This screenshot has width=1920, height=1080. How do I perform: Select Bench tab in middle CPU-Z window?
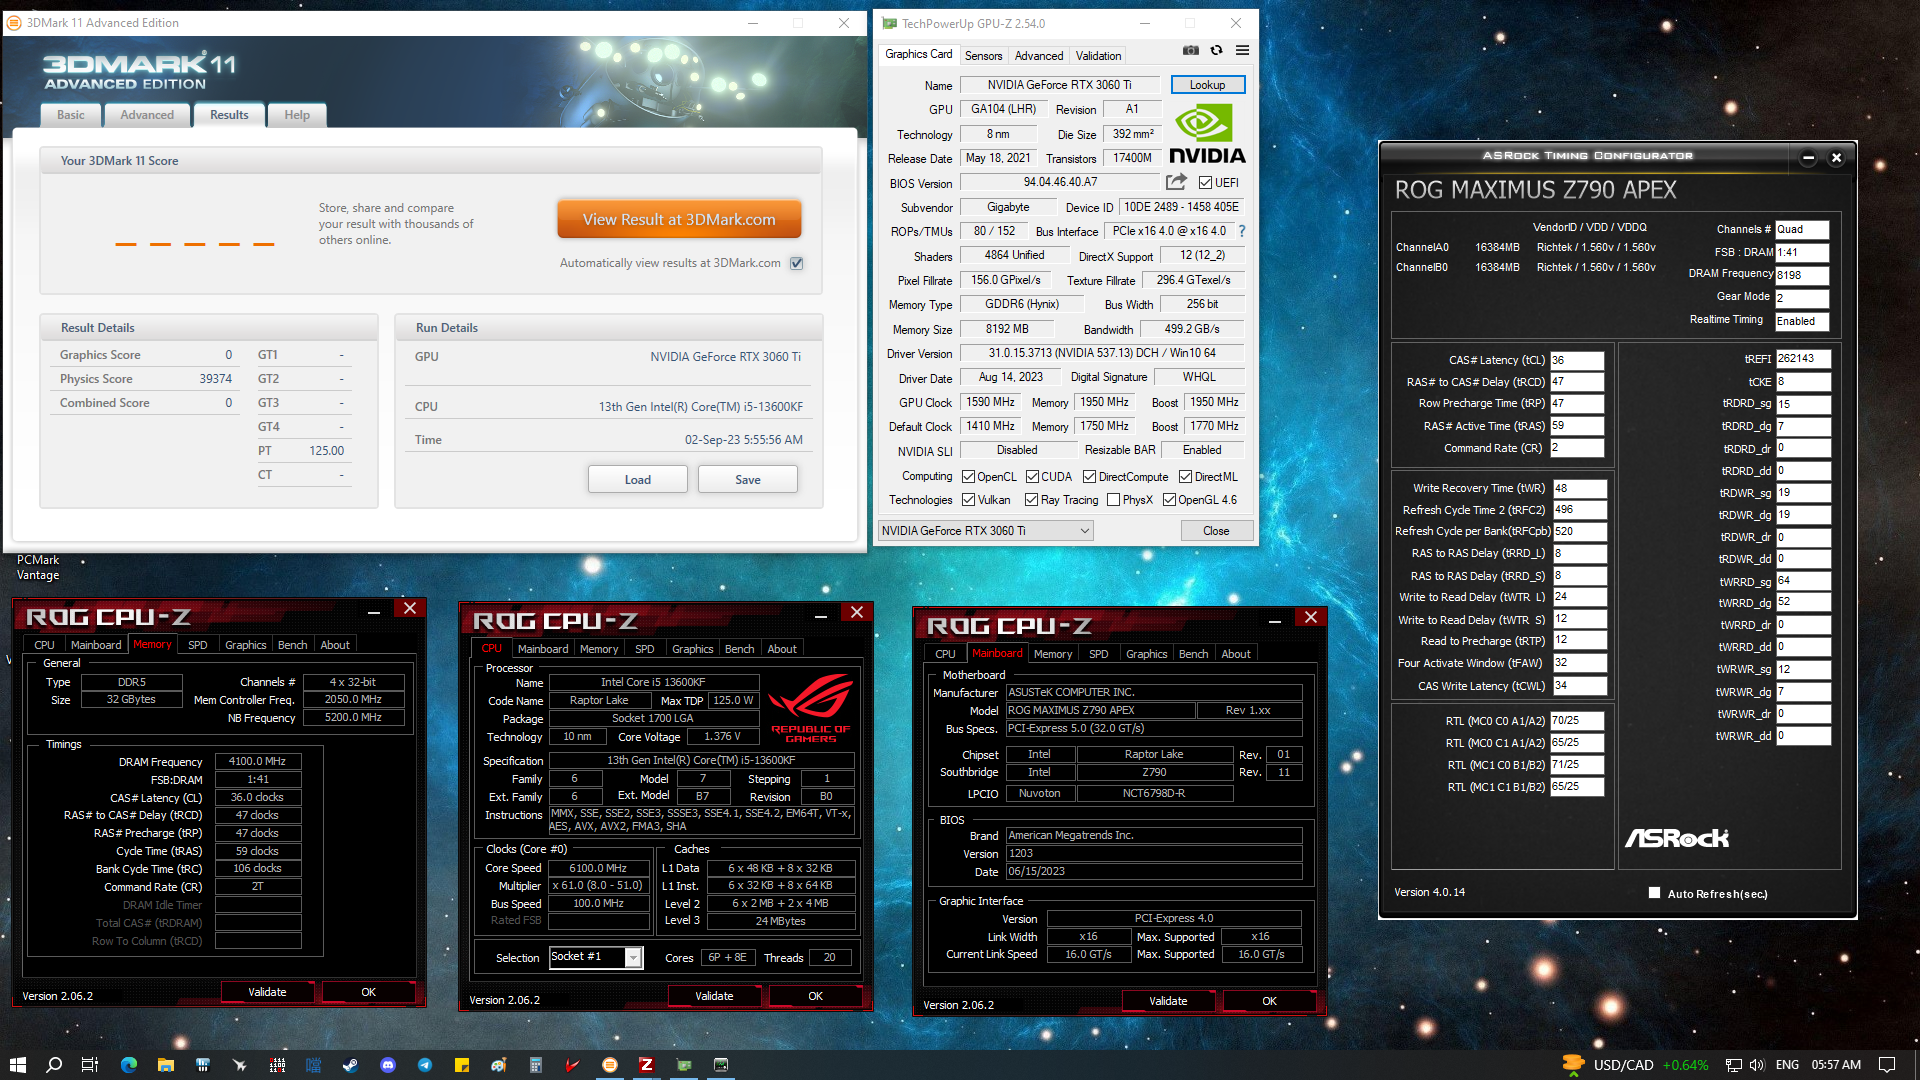pyautogui.click(x=739, y=649)
